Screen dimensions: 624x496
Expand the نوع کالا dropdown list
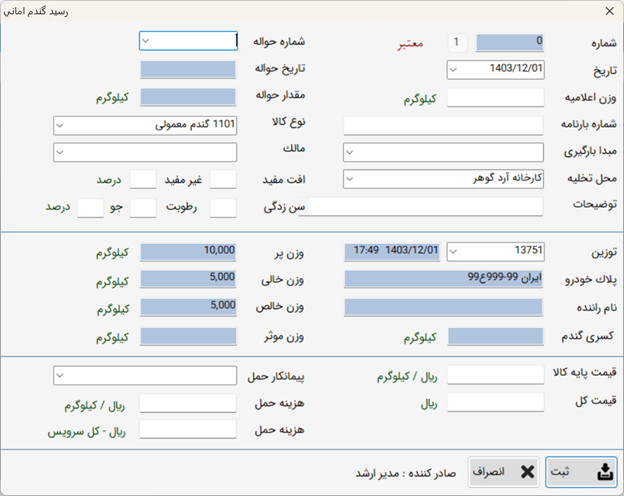point(60,126)
